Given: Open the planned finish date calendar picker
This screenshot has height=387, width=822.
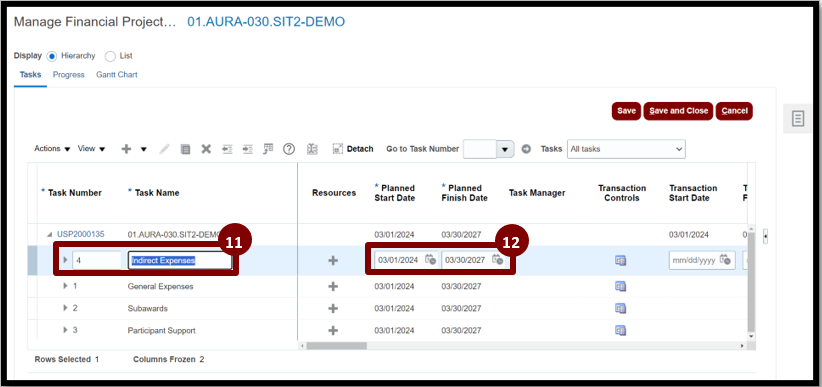Looking at the screenshot, I should pos(497,260).
